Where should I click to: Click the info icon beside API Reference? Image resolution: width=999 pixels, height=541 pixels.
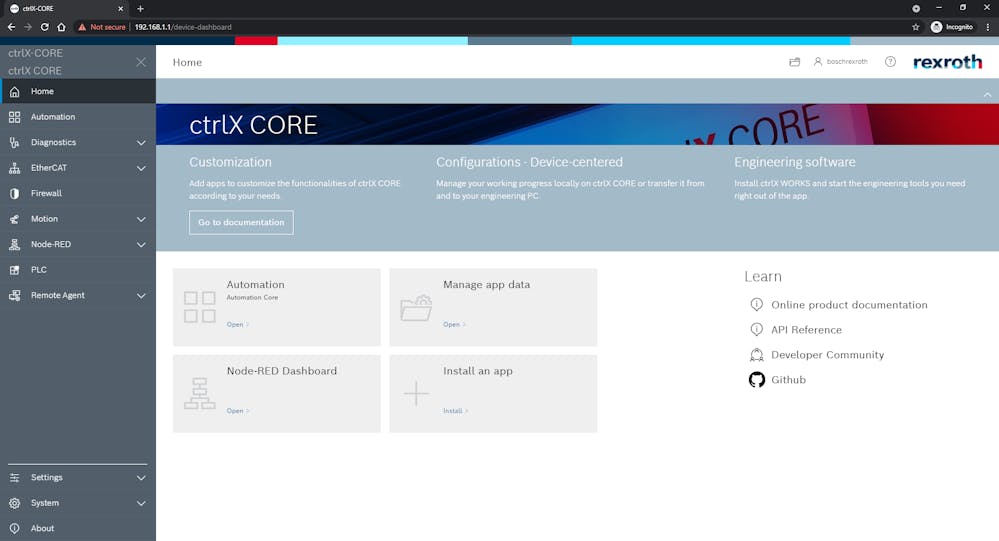(x=756, y=329)
